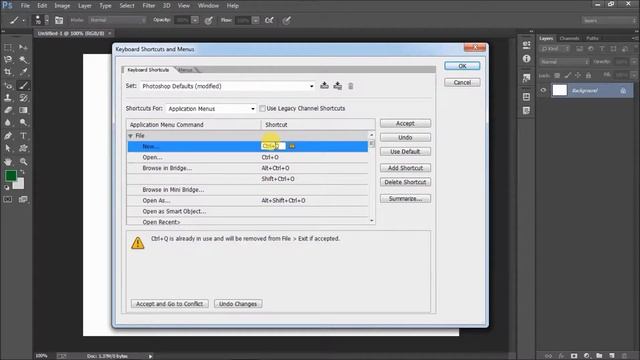The height and width of the screenshot is (360, 640).
Task: Toggle Quick Mask mode icon
Action: coord(8,199)
